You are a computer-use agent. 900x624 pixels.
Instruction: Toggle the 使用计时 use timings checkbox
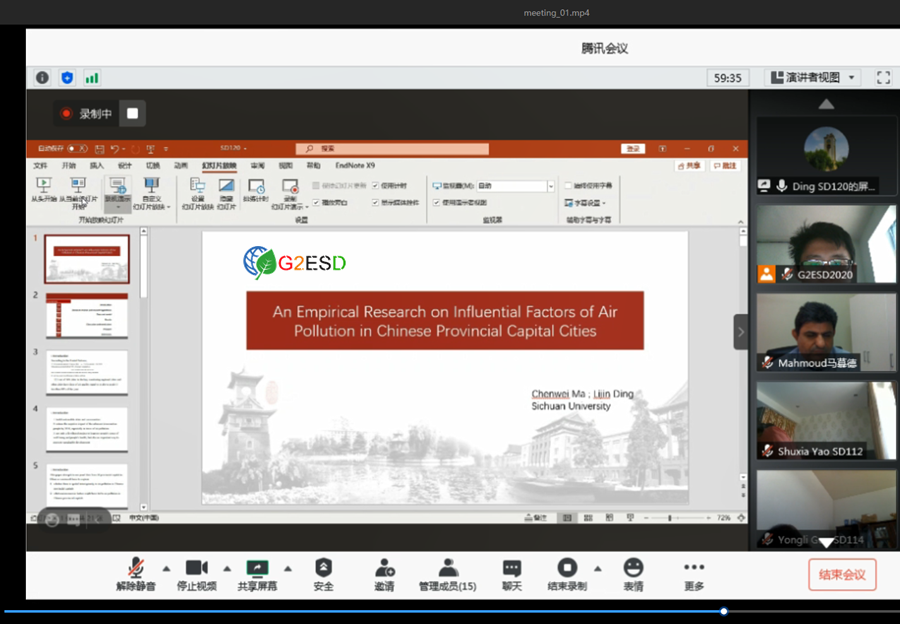click(375, 185)
